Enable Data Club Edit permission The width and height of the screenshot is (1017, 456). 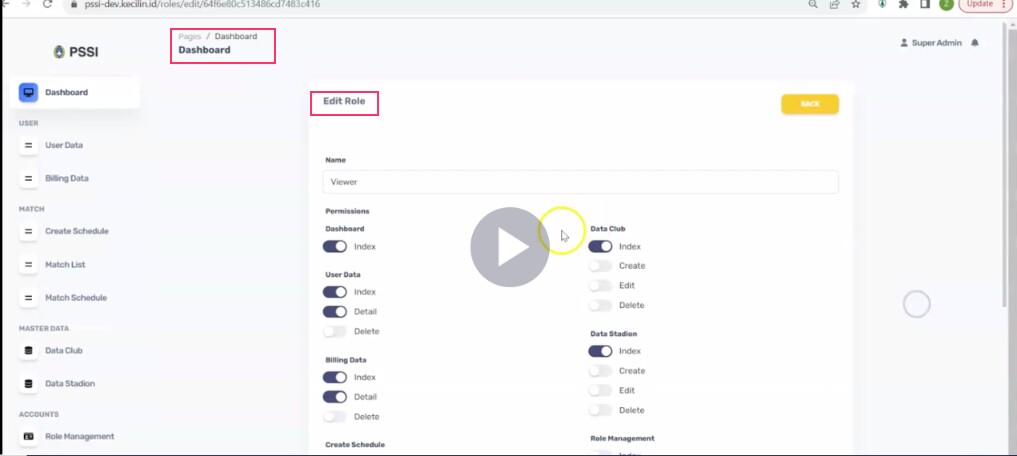tap(600, 285)
